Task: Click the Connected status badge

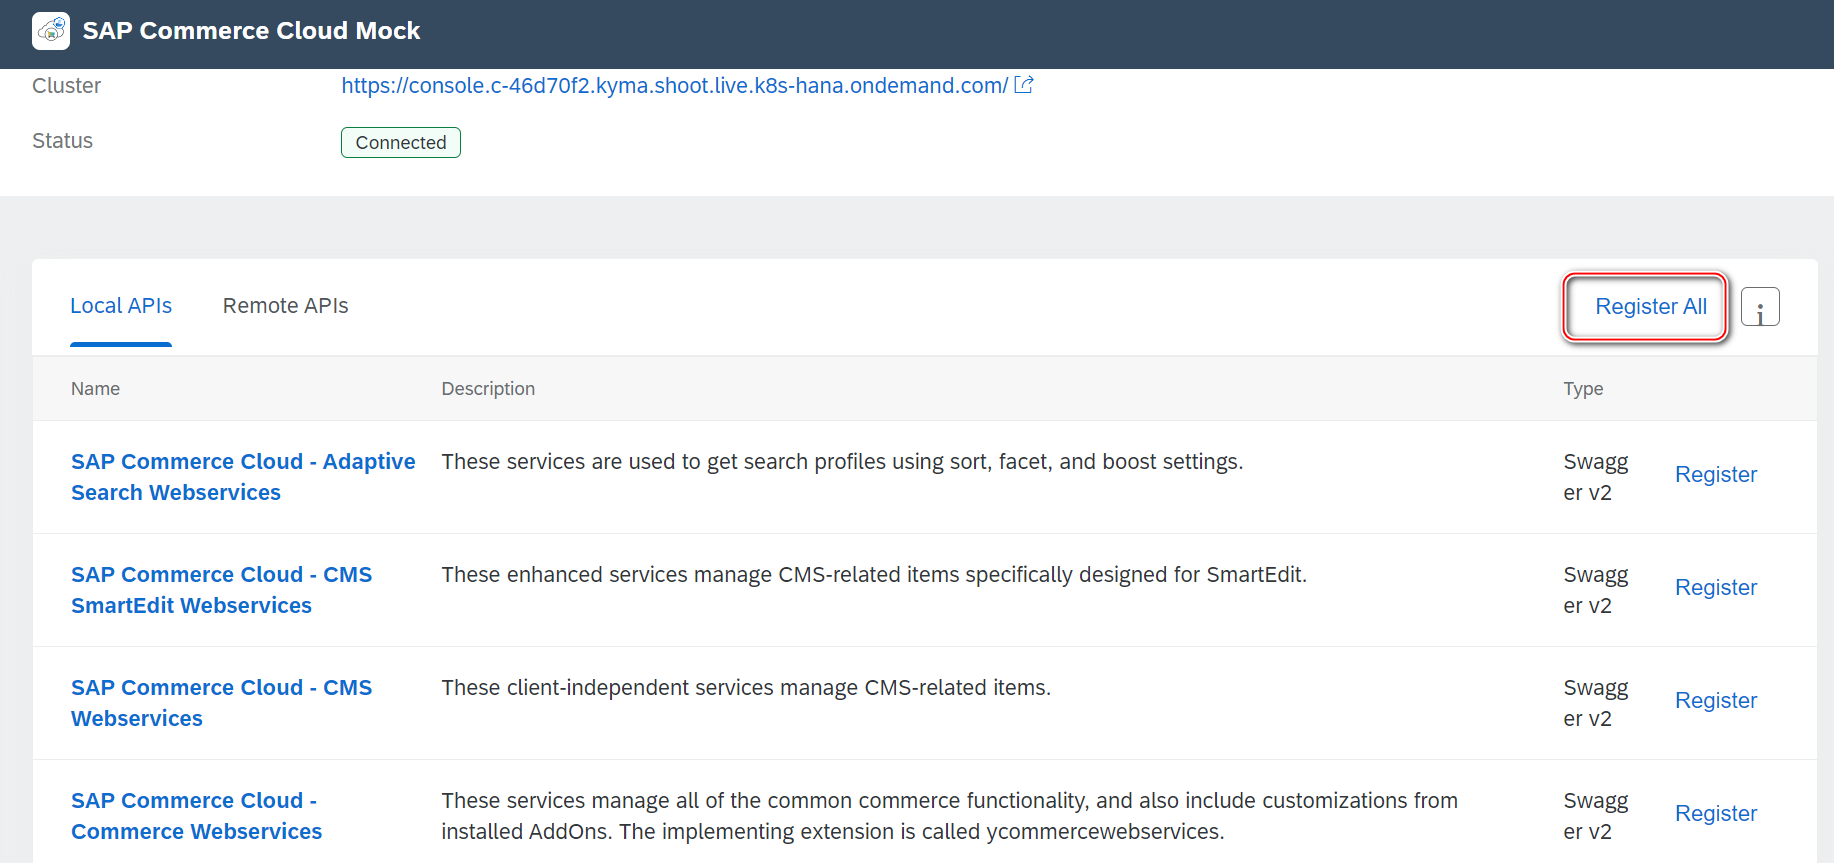Action: [x=401, y=143]
